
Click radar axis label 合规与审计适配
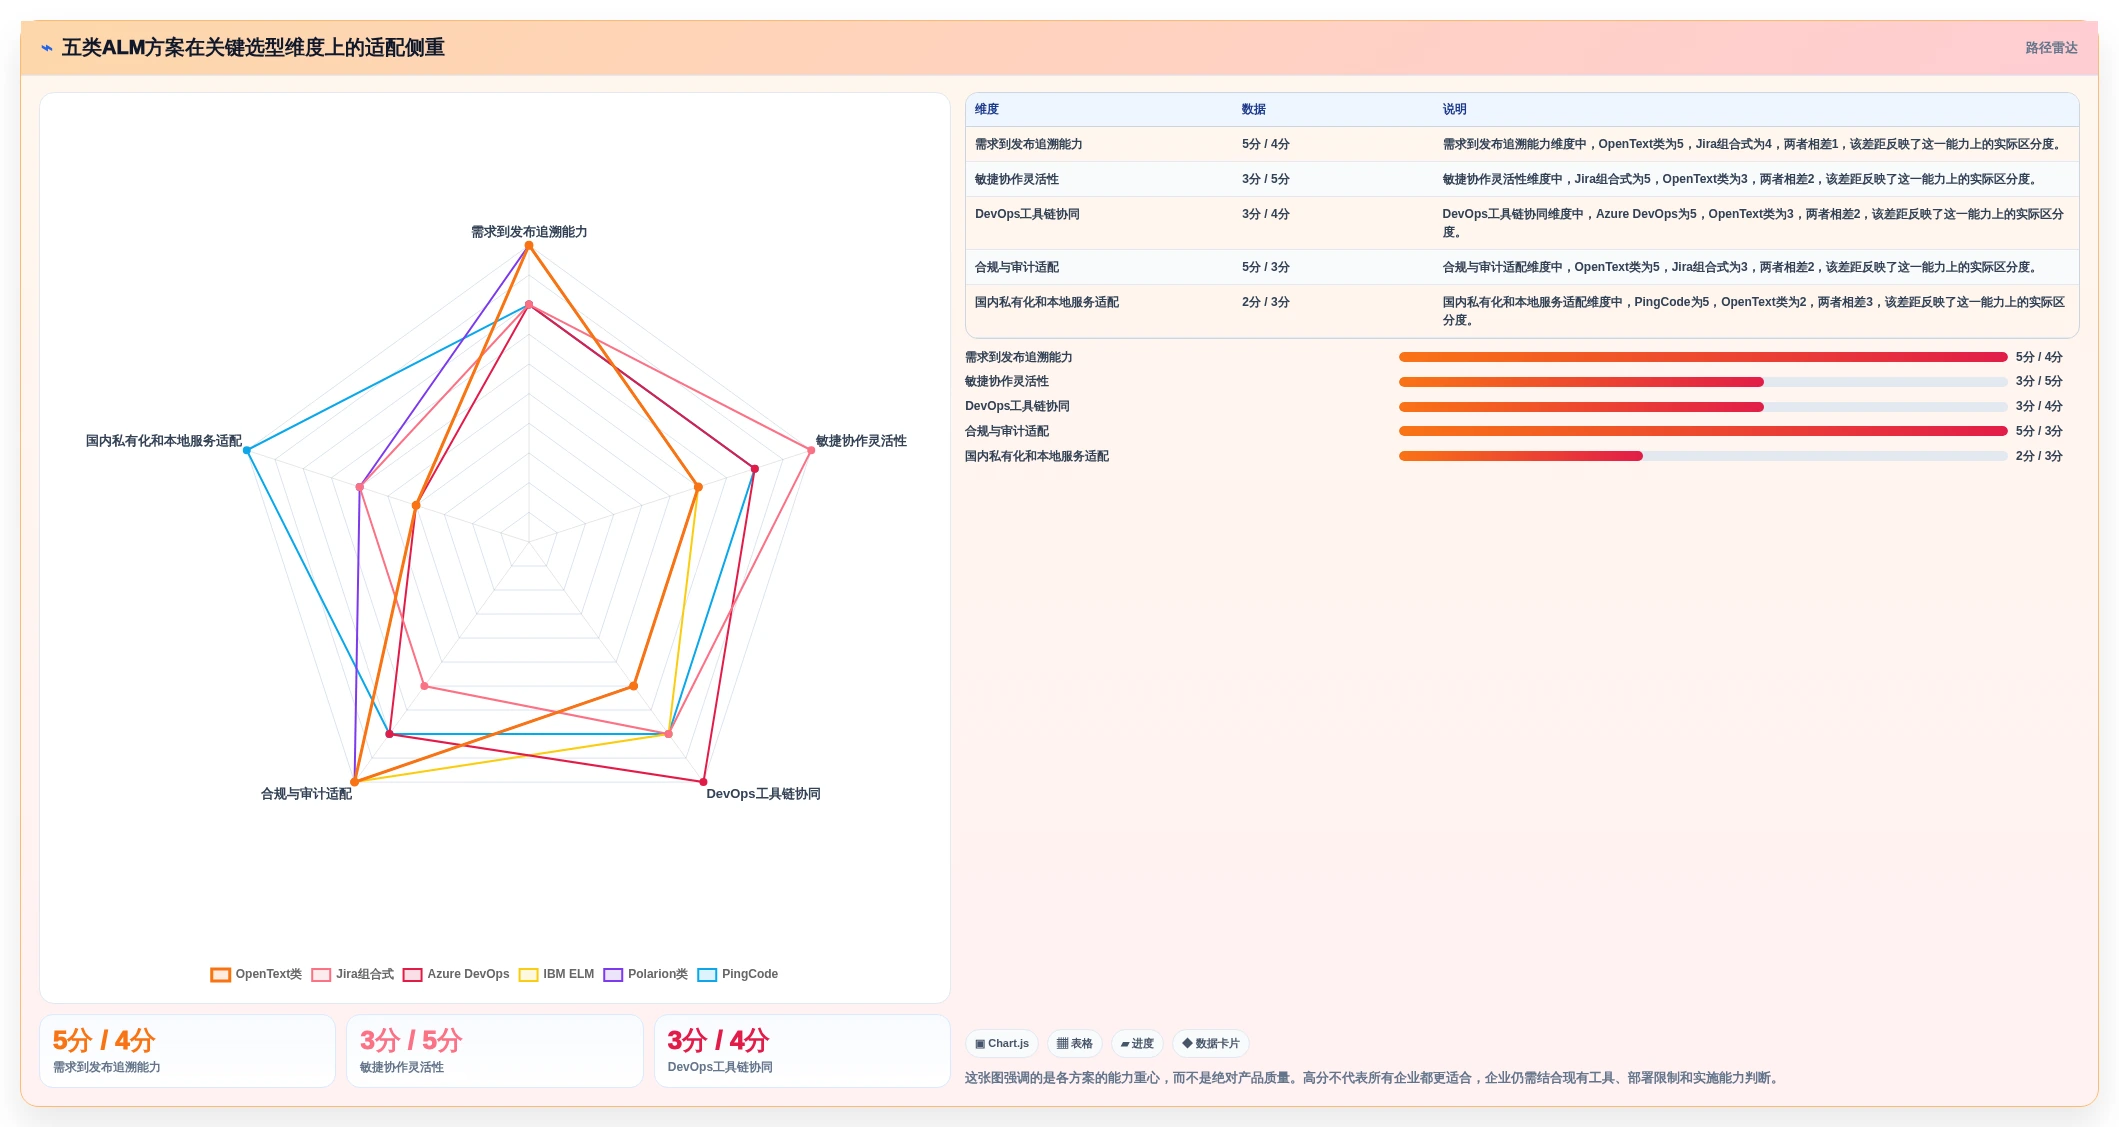pyautogui.click(x=306, y=794)
